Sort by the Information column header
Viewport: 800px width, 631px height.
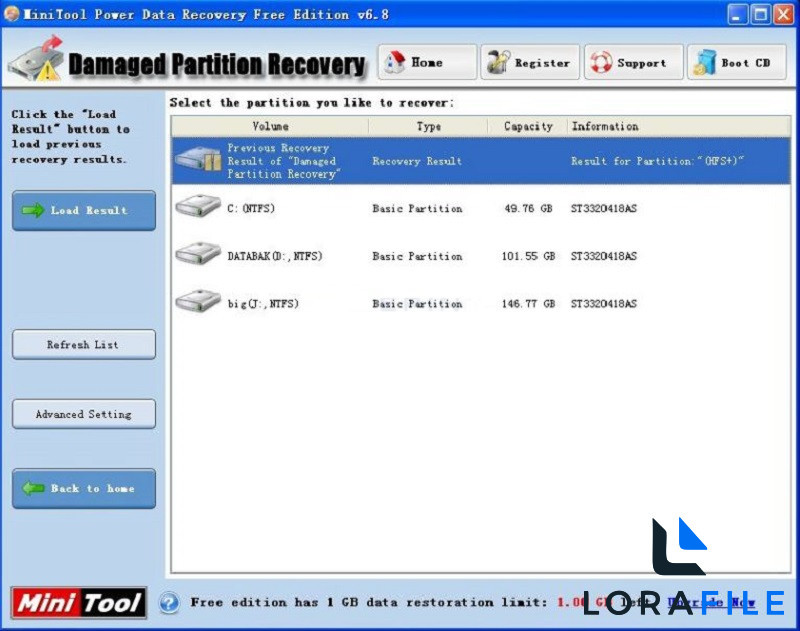point(679,126)
